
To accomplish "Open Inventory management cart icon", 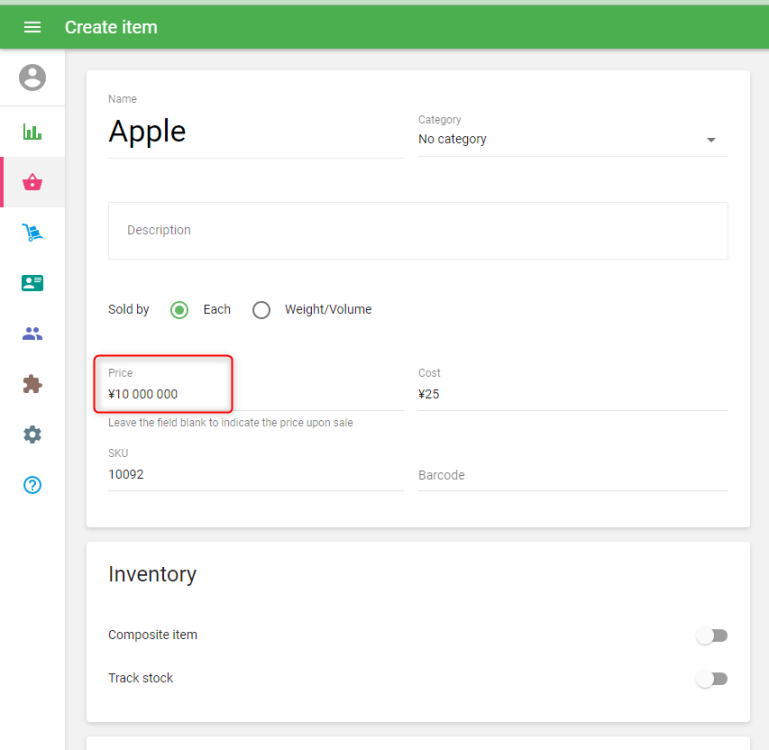I will (32, 233).
